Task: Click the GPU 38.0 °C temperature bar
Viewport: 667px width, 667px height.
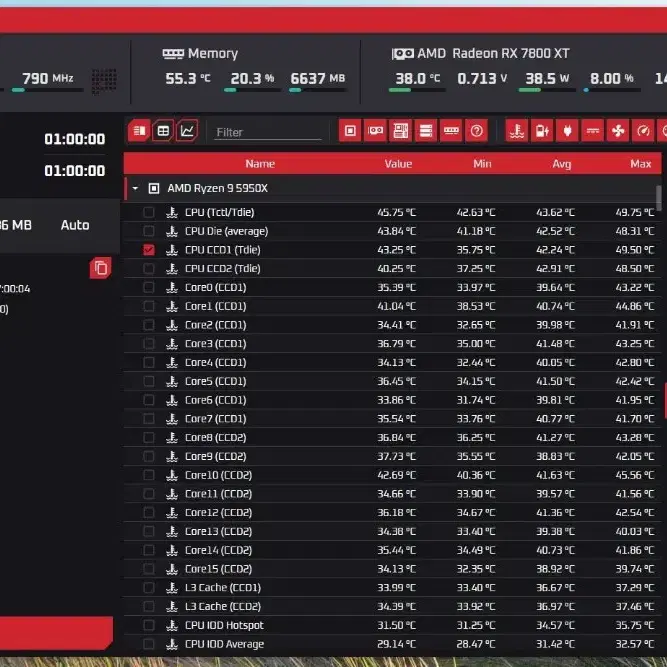Action: 417,90
